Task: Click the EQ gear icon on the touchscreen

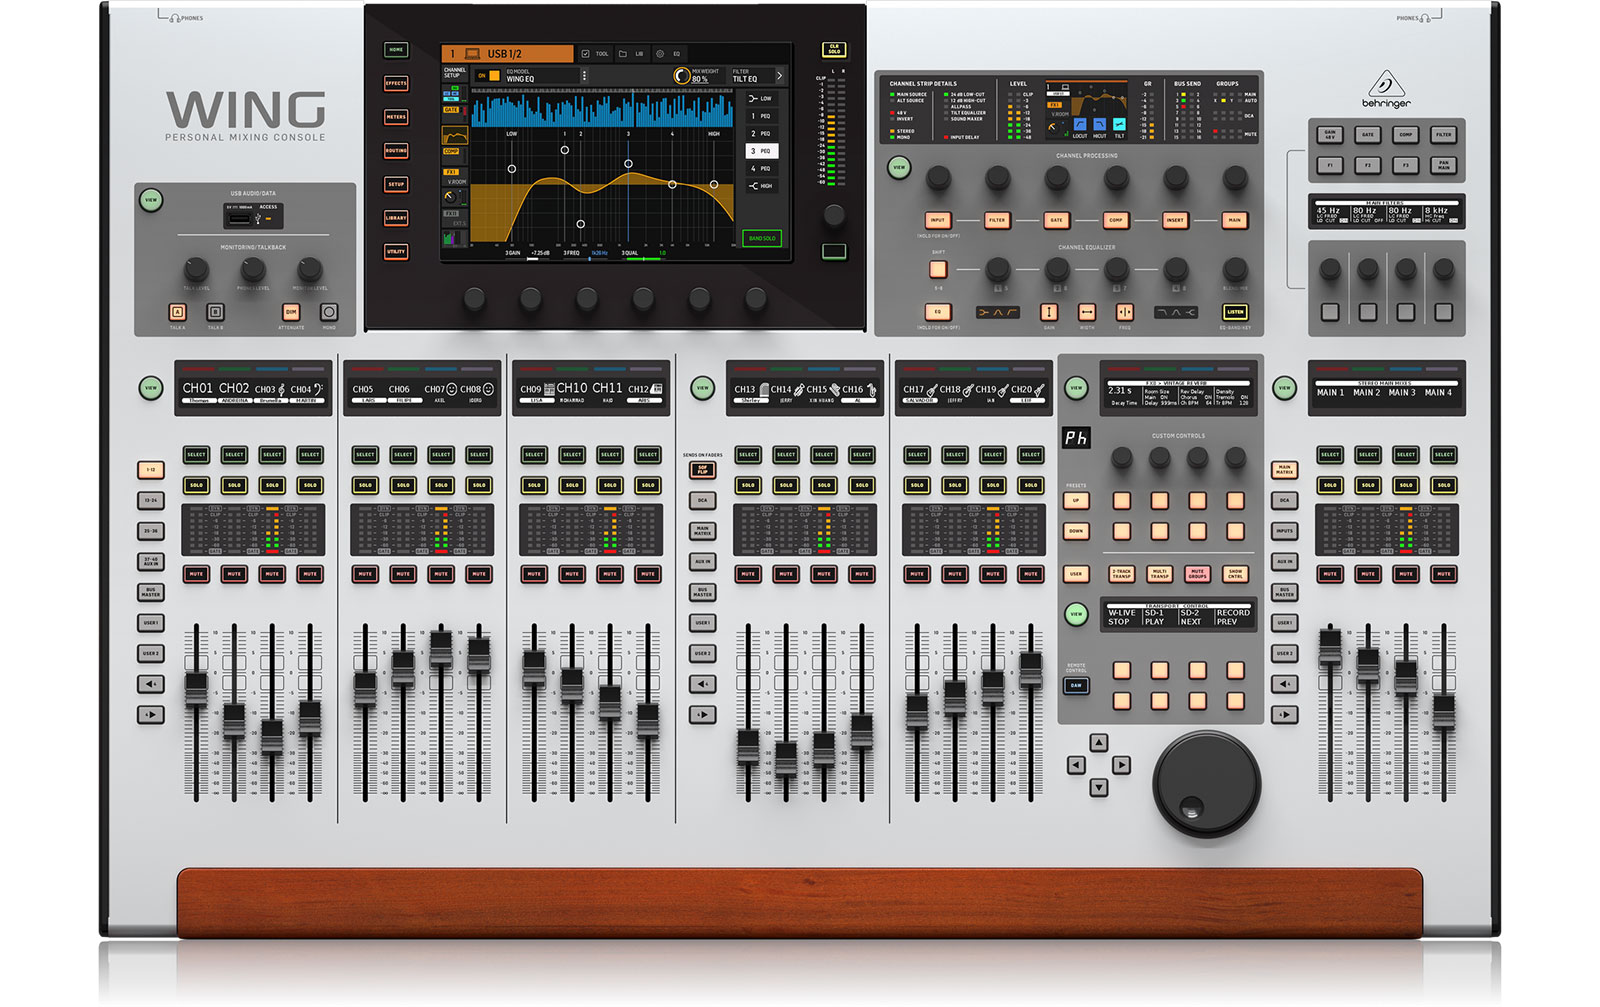Action: (660, 54)
